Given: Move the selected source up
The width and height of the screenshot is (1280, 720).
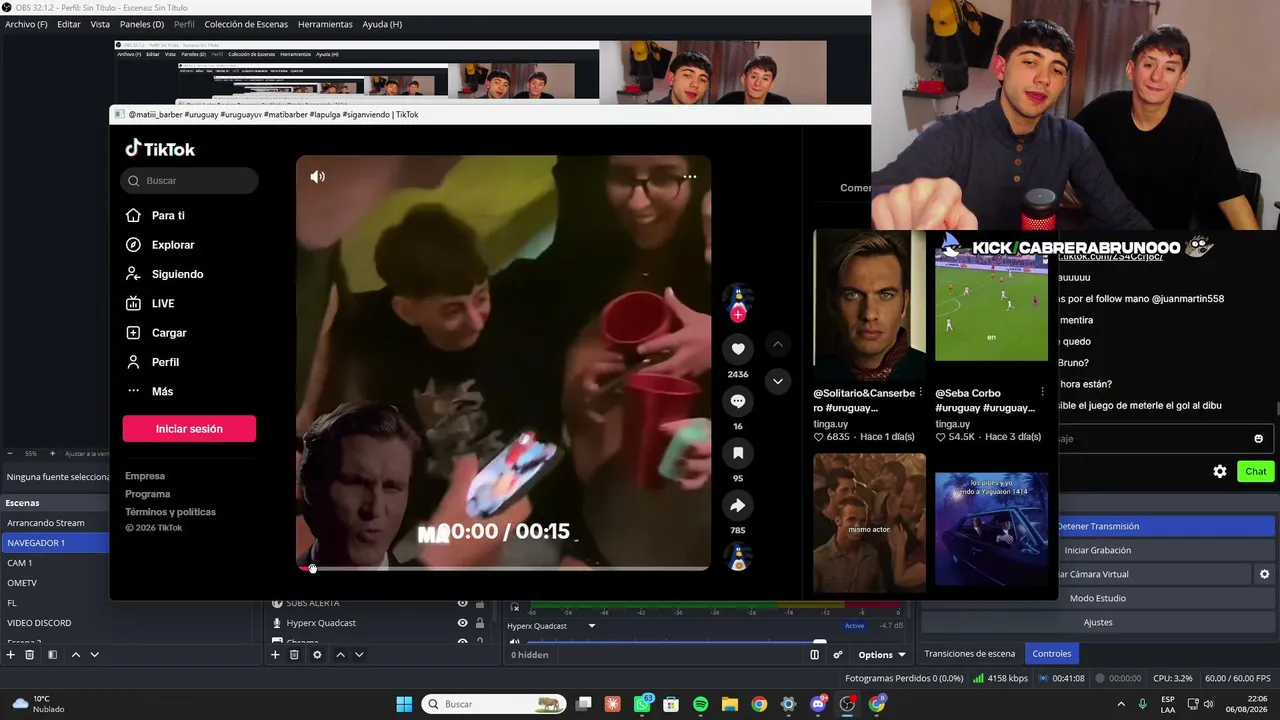Looking at the screenshot, I should pyautogui.click(x=340, y=655).
